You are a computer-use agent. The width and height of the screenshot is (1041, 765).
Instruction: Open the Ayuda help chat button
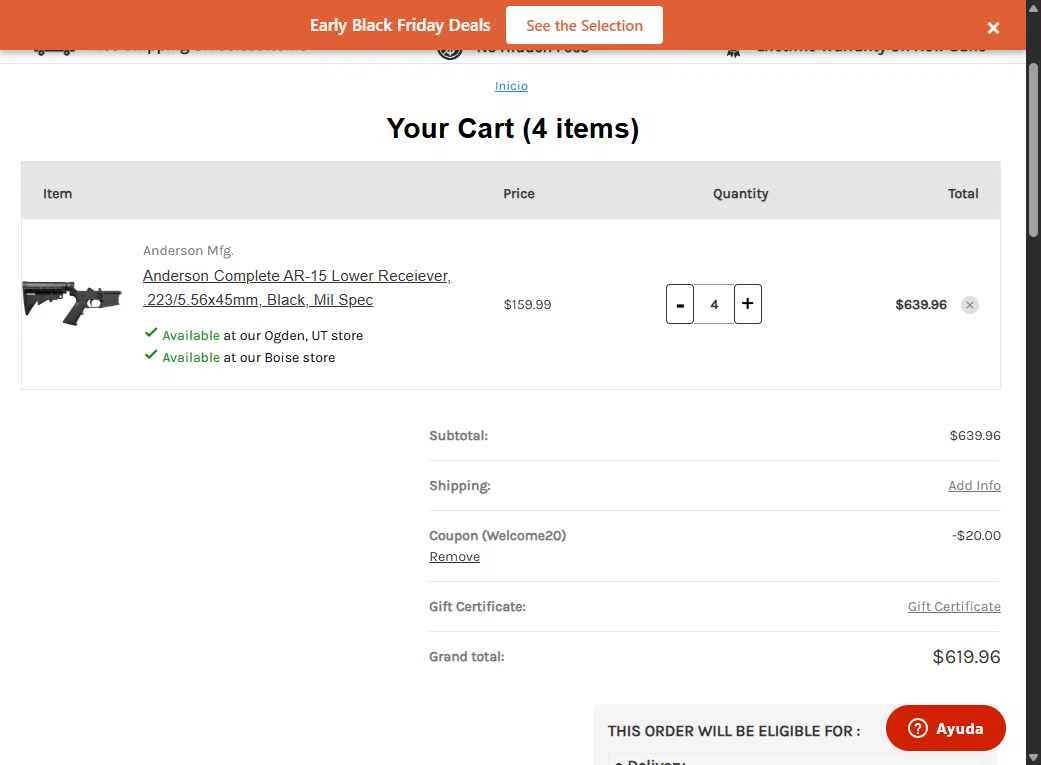(x=945, y=728)
